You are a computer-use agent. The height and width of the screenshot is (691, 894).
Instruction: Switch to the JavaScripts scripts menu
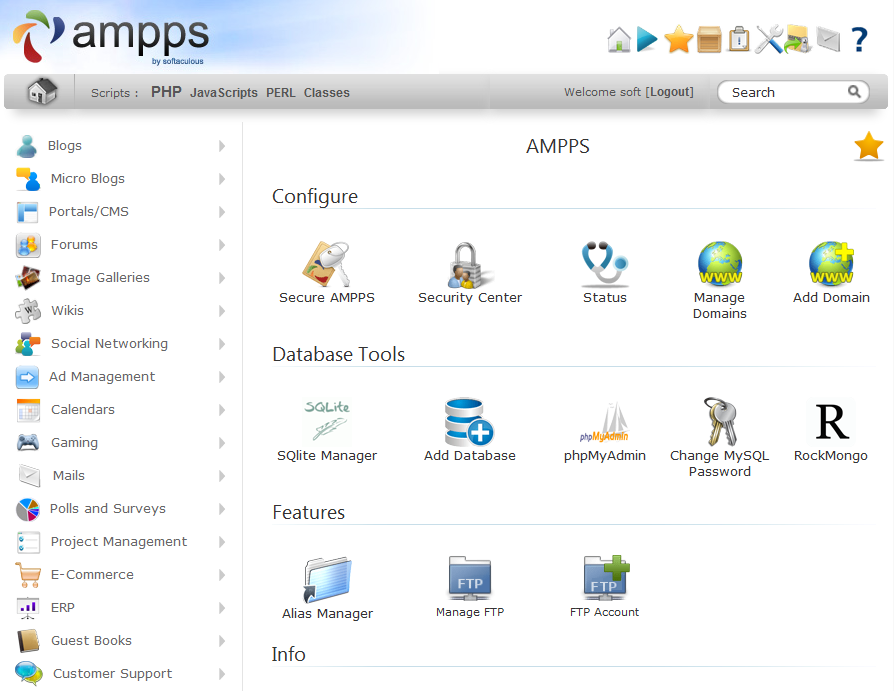click(x=224, y=93)
